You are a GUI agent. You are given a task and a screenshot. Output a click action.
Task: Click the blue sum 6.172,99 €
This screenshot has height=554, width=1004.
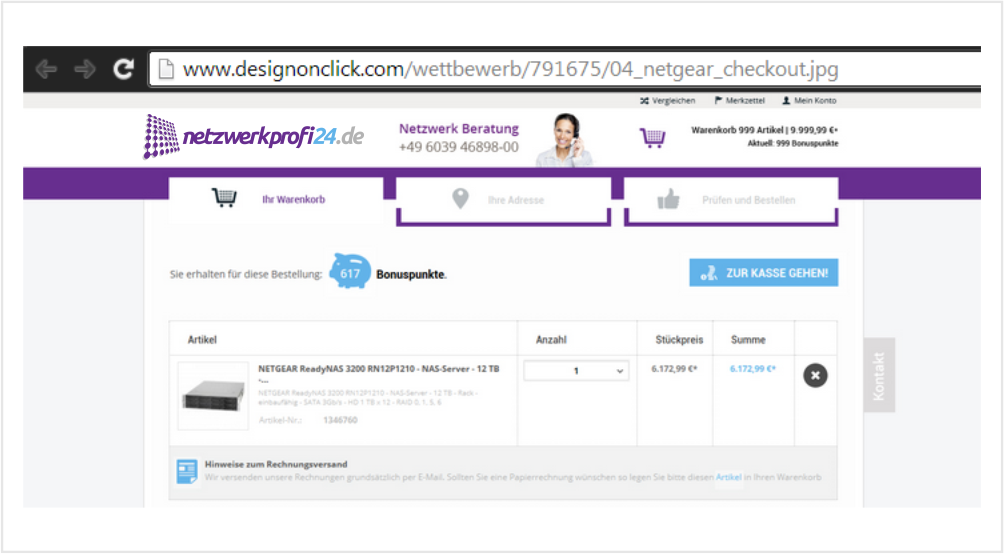click(752, 369)
